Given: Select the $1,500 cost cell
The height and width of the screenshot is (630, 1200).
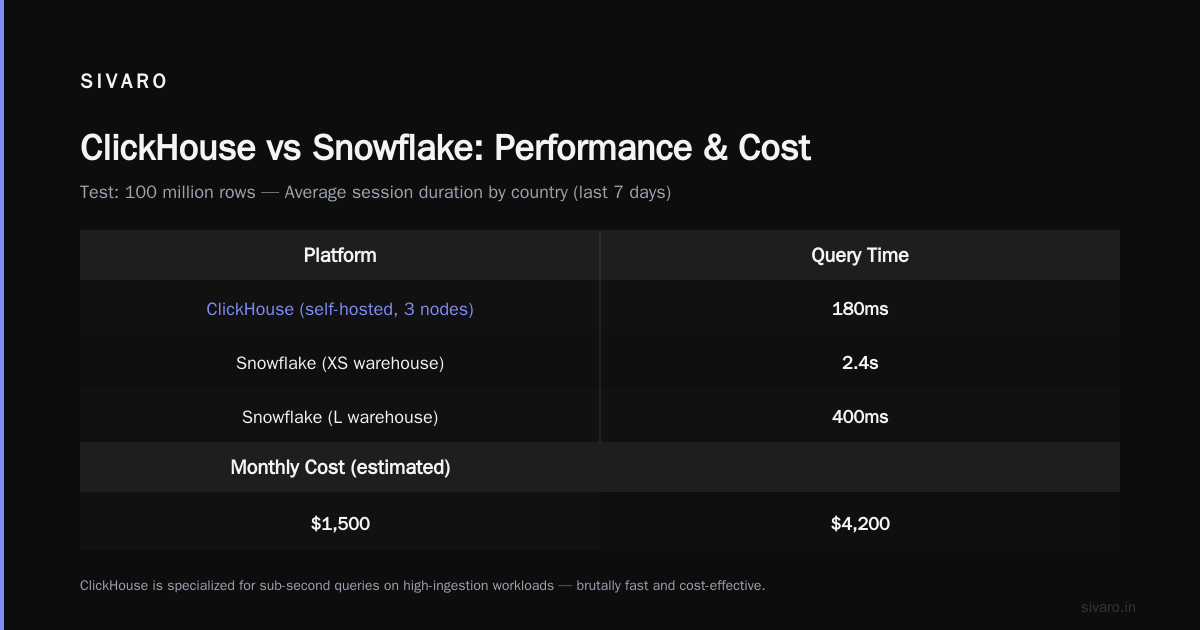Looking at the screenshot, I should click(x=340, y=523).
